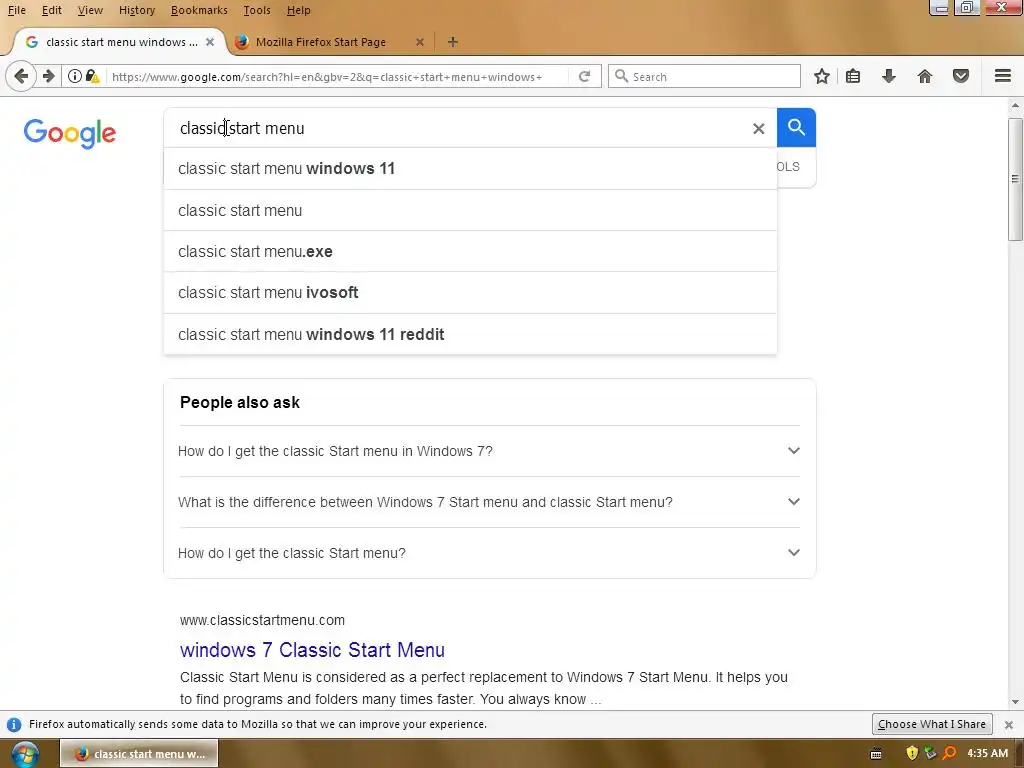Viewport: 1024px width, 768px height.
Task: Expand 'What is the difference between Windows 7 Start menu' question
Action: pyautogui.click(x=489, y=502)
